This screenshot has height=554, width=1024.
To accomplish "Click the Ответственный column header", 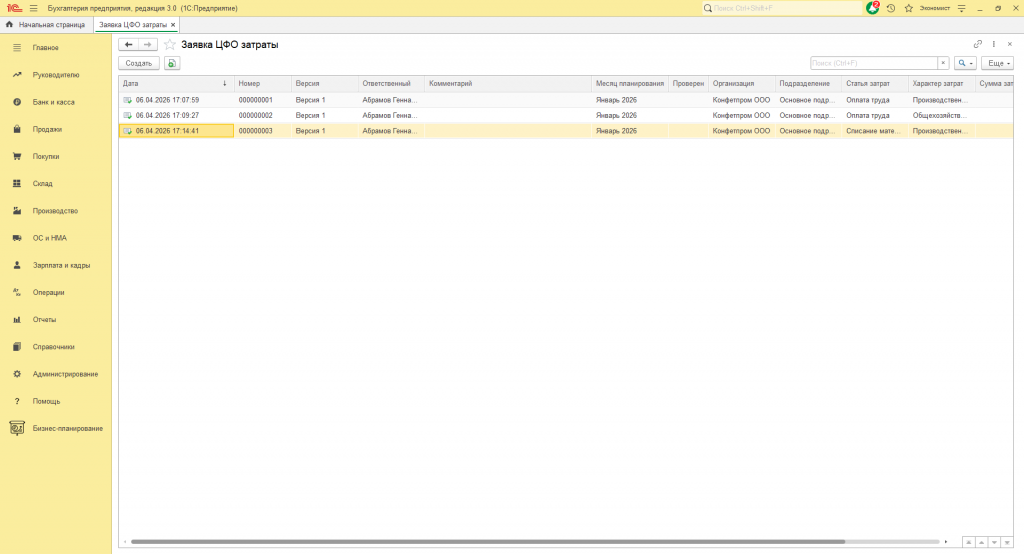I will pos(391,84).
